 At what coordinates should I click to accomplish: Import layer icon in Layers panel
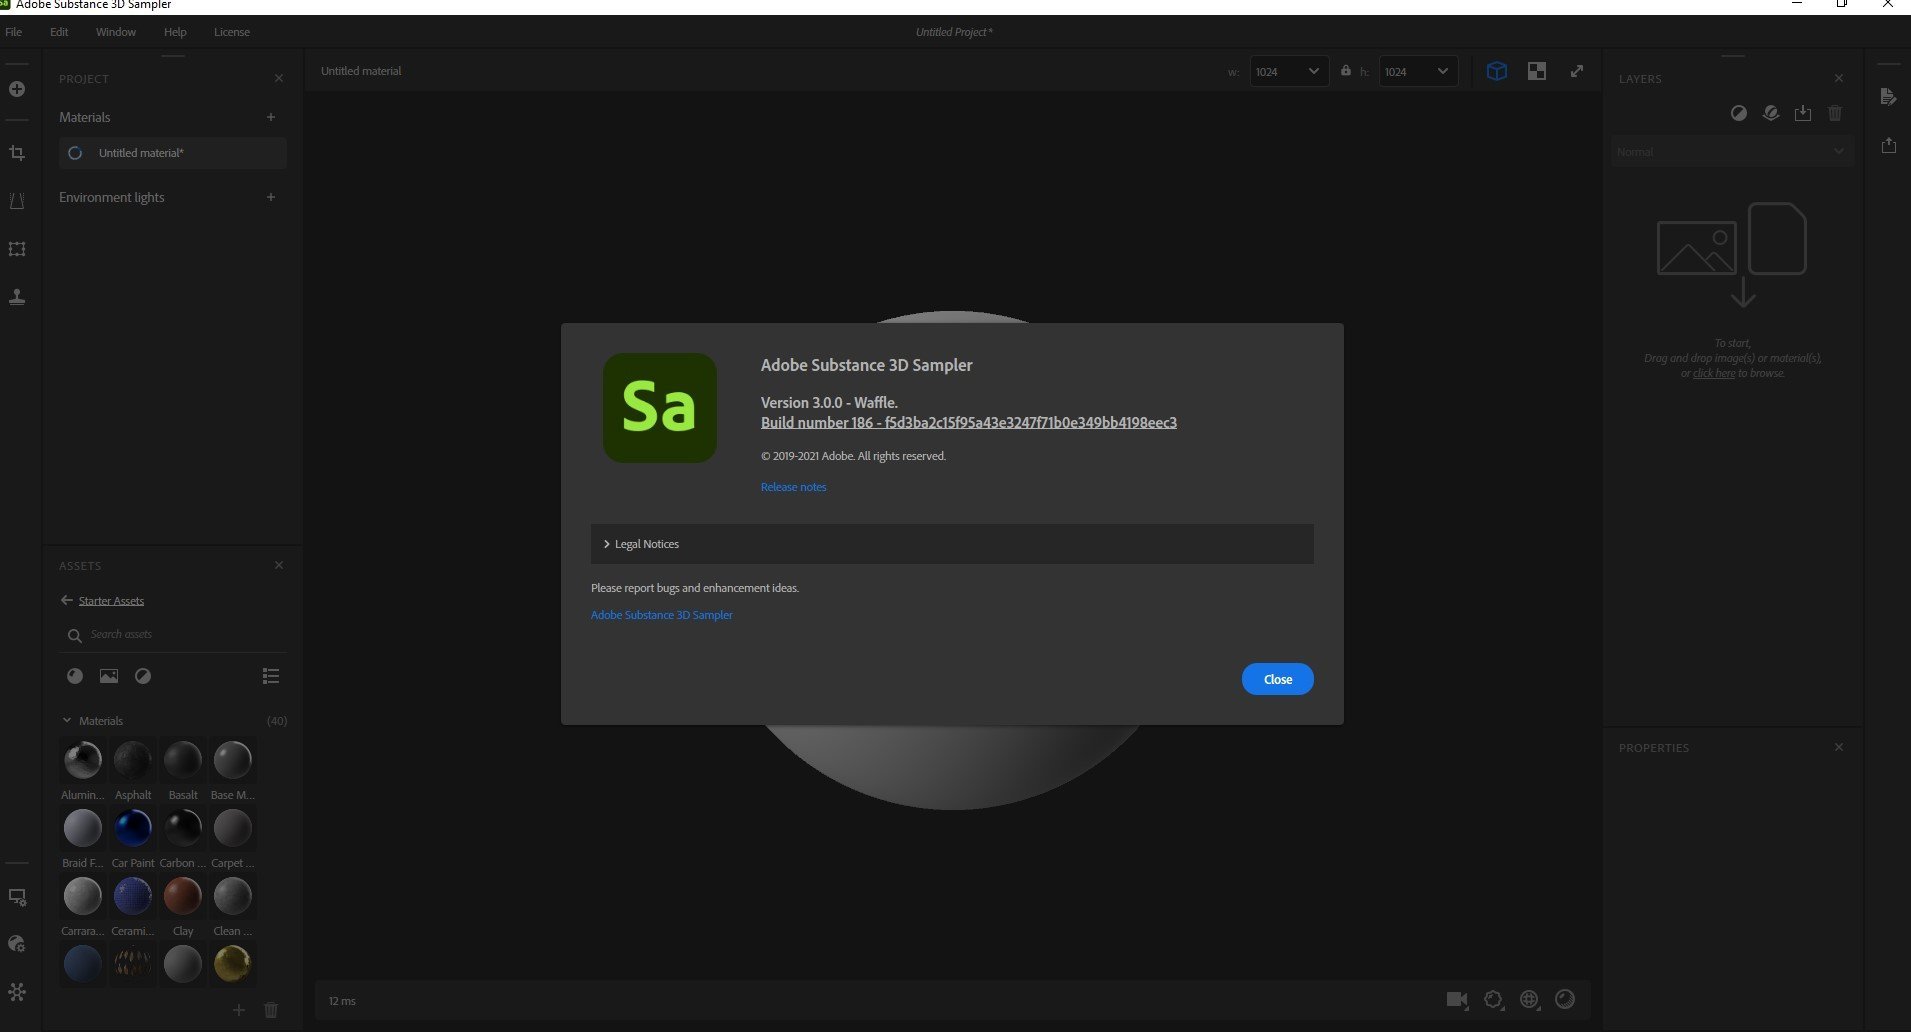(x=1803, y=114)
